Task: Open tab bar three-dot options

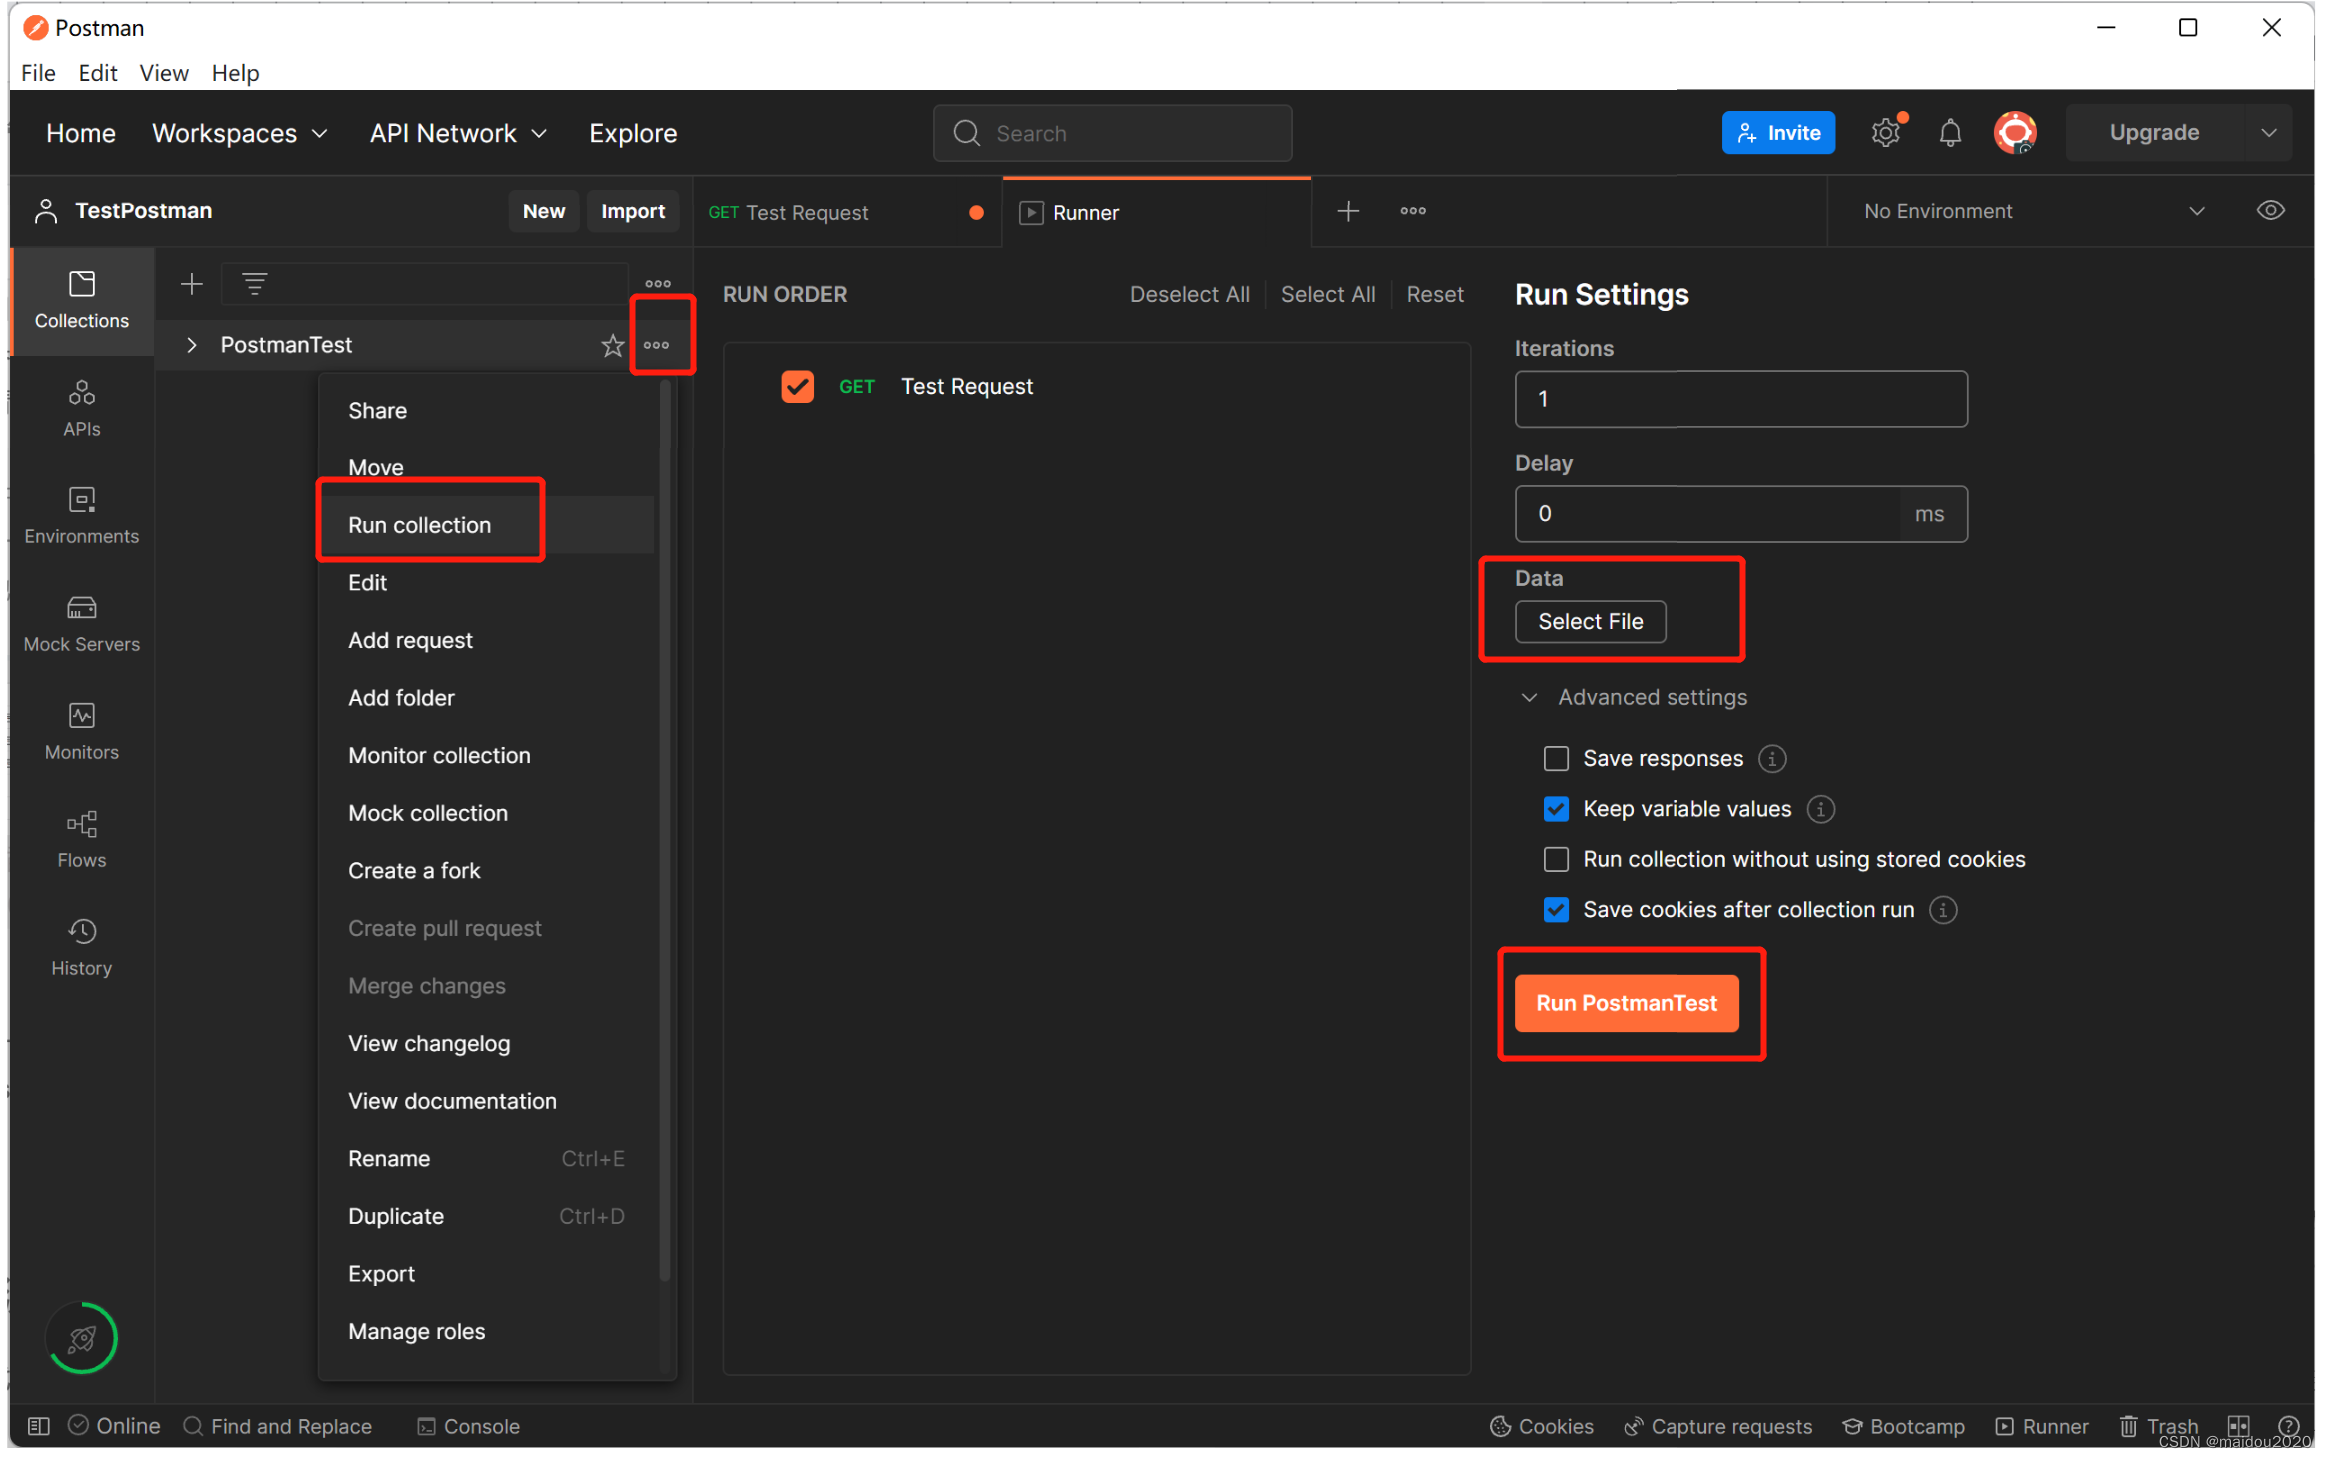Action: [x=1413, y=211]
